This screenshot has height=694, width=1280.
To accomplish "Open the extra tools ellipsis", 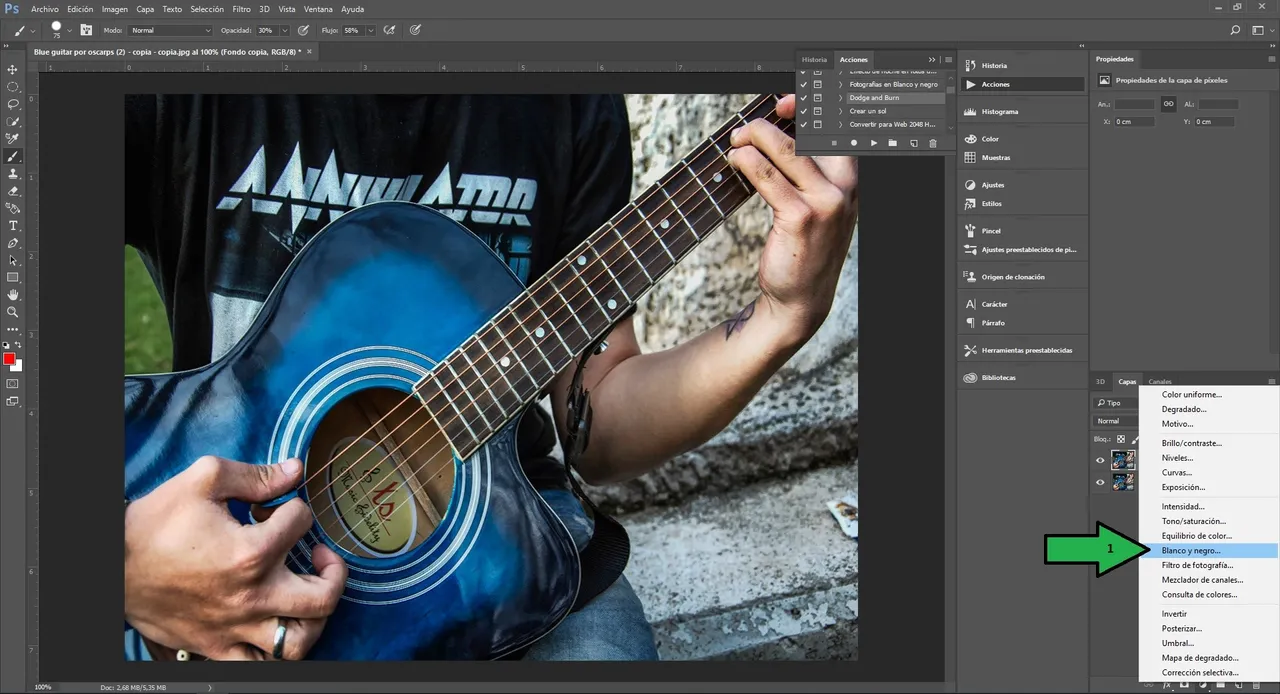I will [13, 329].
